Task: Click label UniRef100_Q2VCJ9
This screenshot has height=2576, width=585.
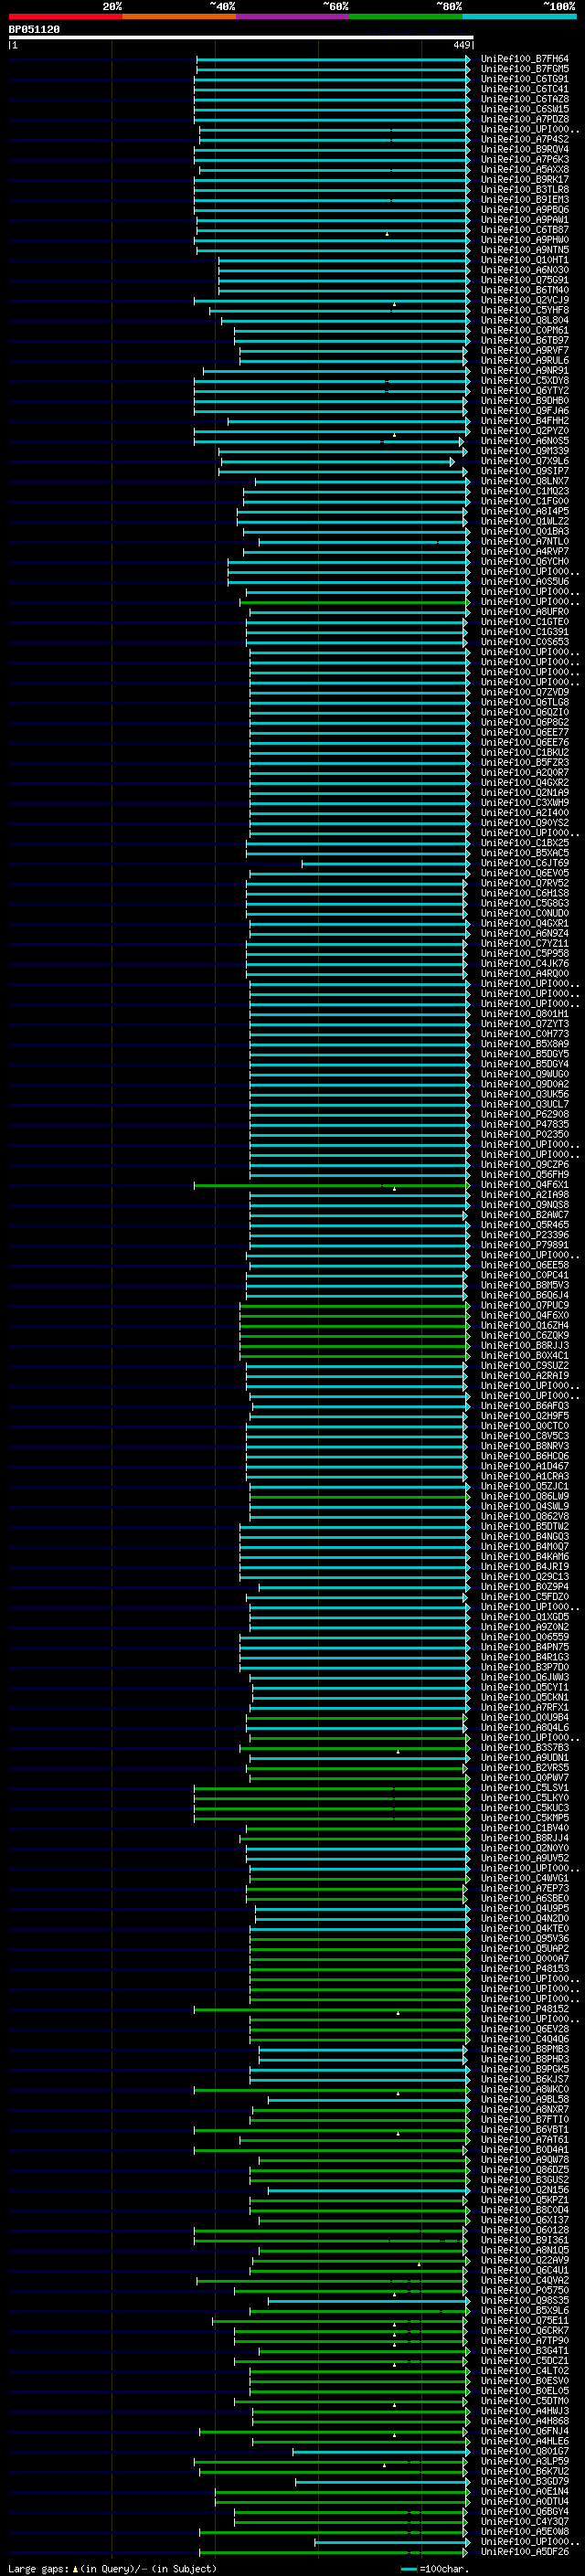Action: 525,300
